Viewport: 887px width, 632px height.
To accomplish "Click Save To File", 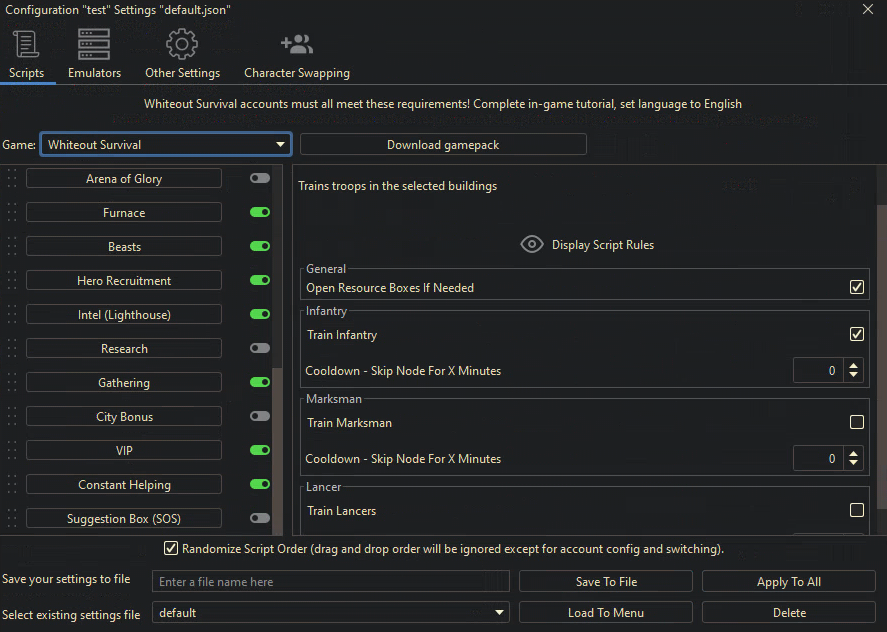I will 606,581.
